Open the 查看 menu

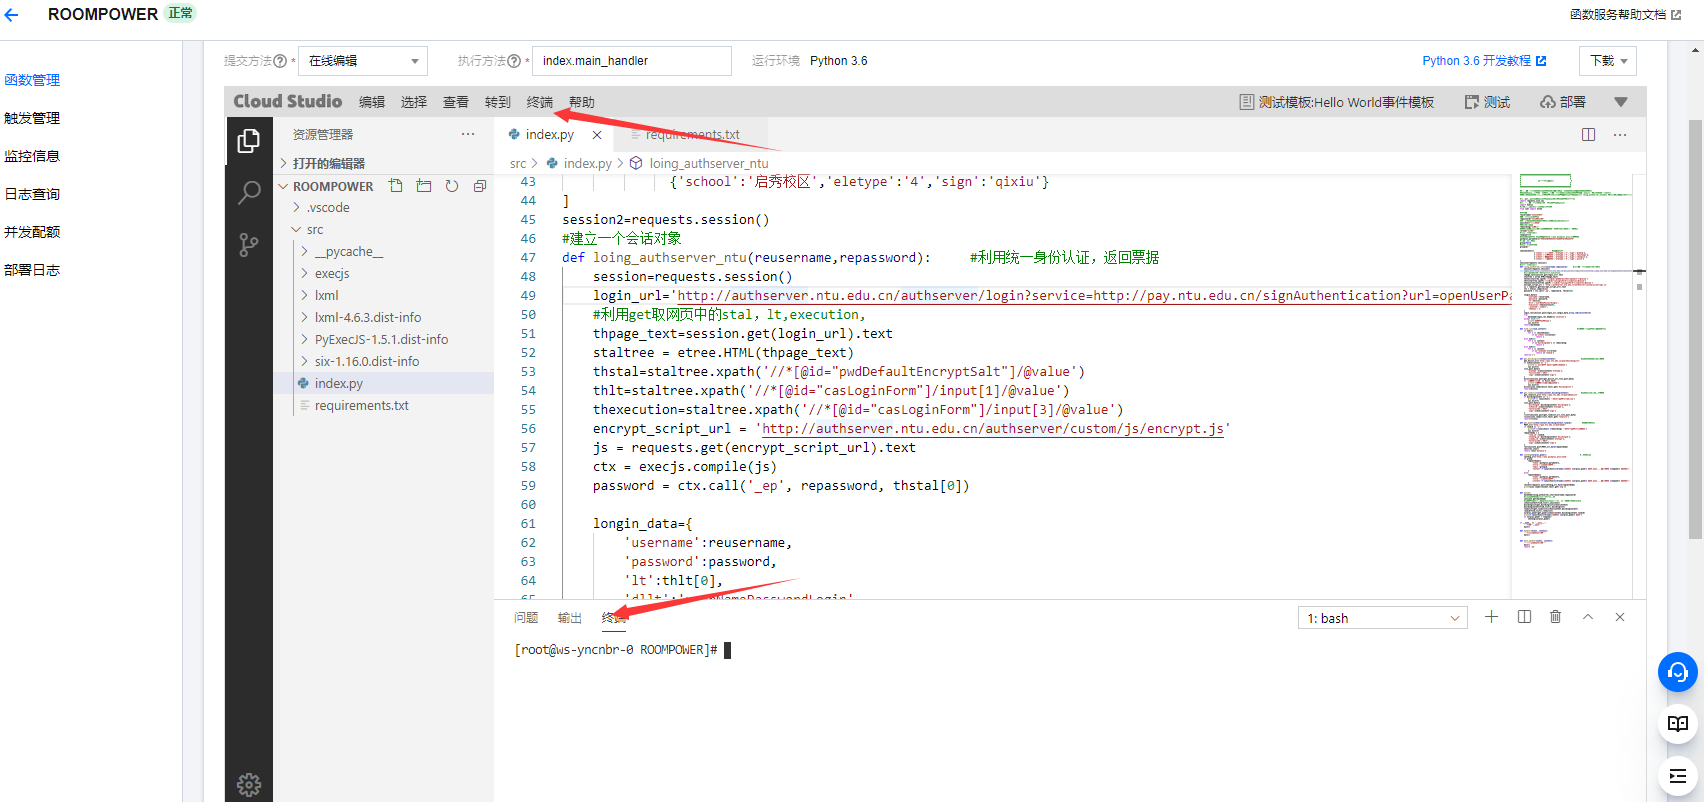coord(456,102)
